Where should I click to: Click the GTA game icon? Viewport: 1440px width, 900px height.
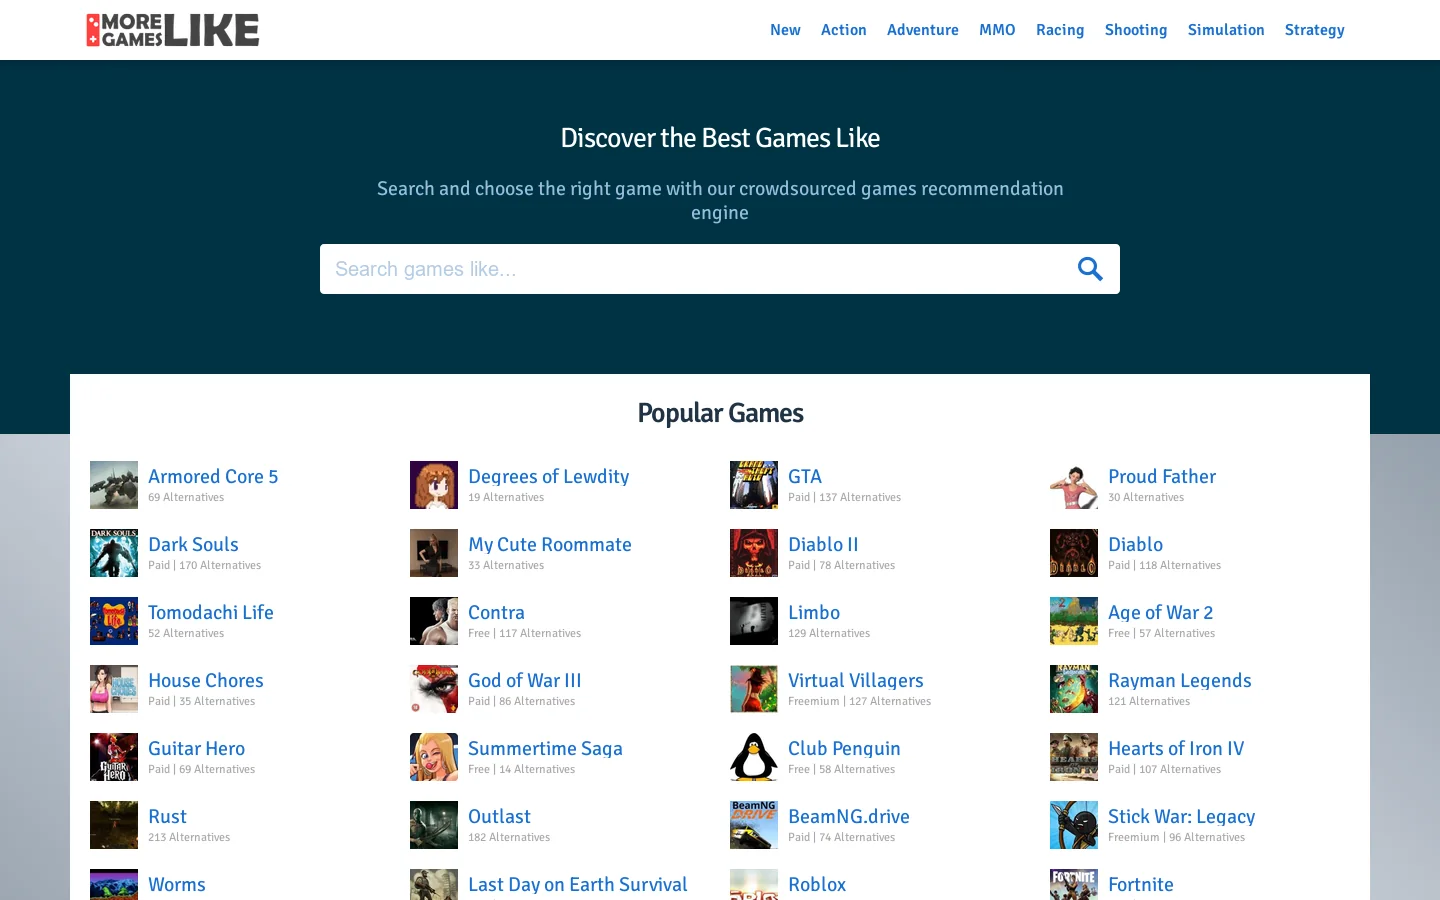754,485
